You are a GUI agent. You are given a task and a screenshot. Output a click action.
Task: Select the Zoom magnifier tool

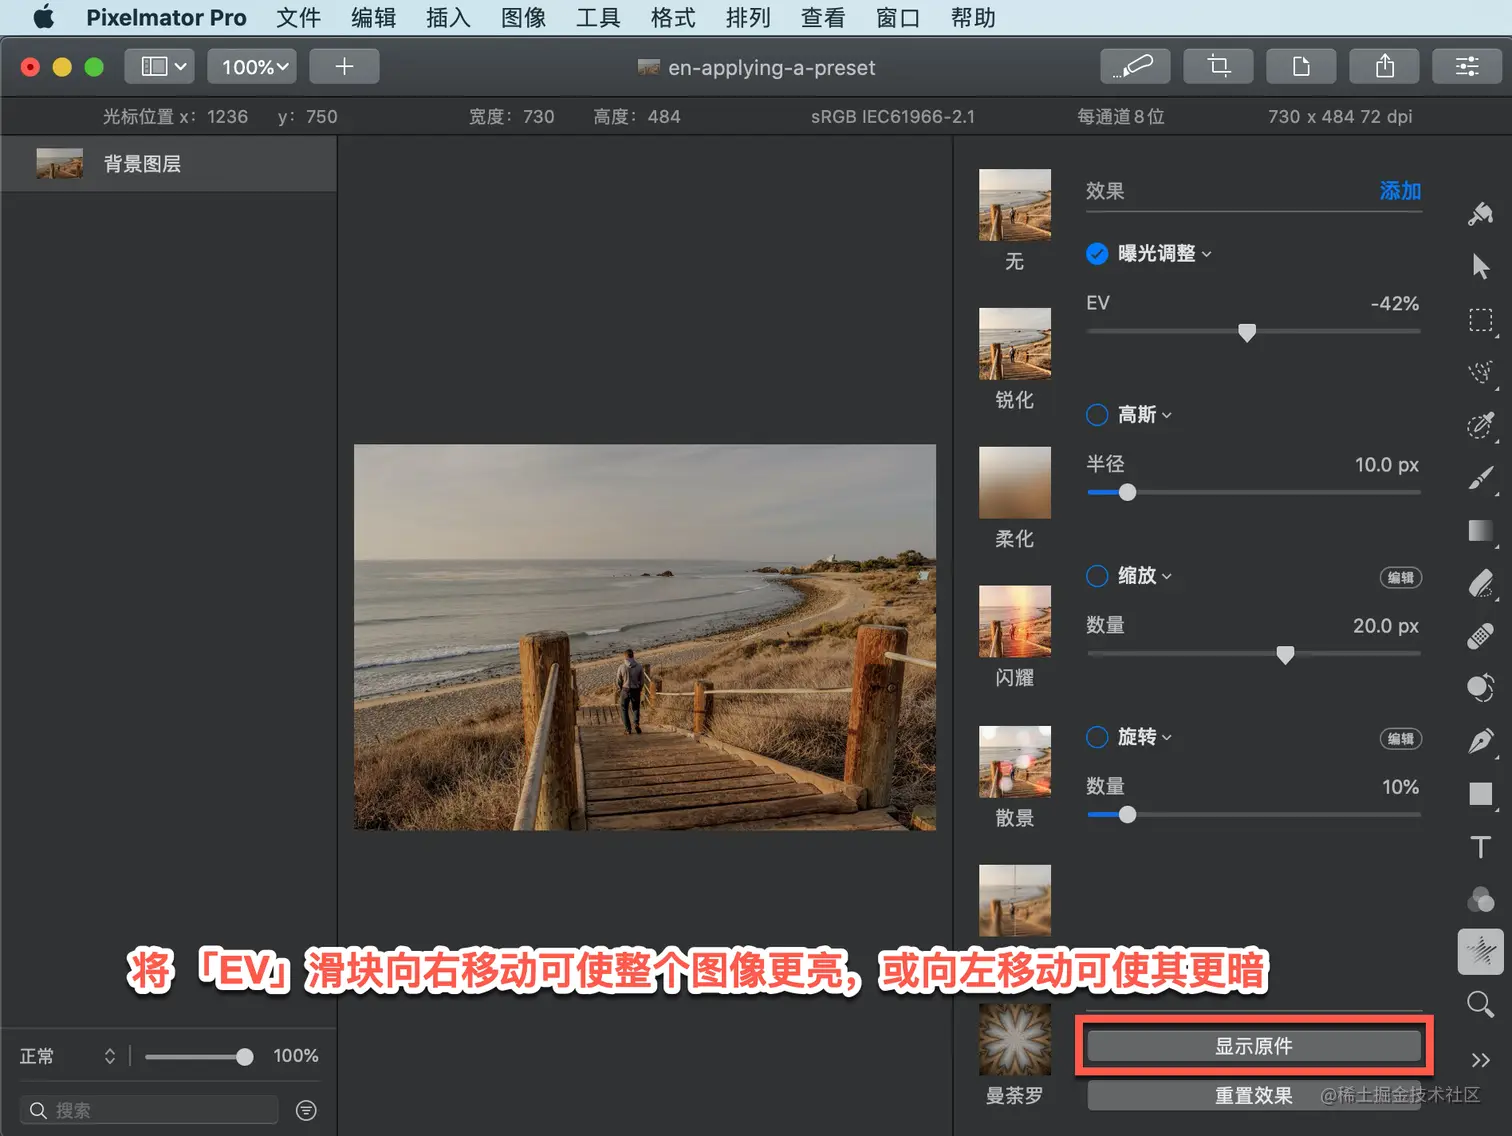[x=1481, y=1004]
